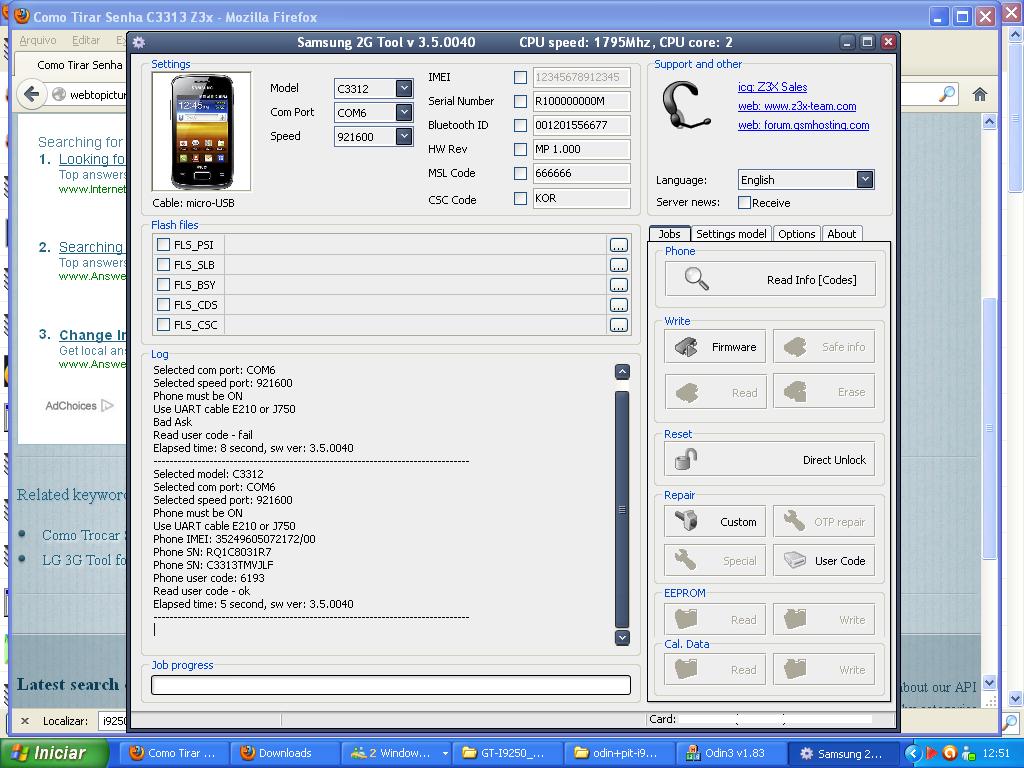
Task: Click the Special repair wrench icon
Action: pos(686,560)
